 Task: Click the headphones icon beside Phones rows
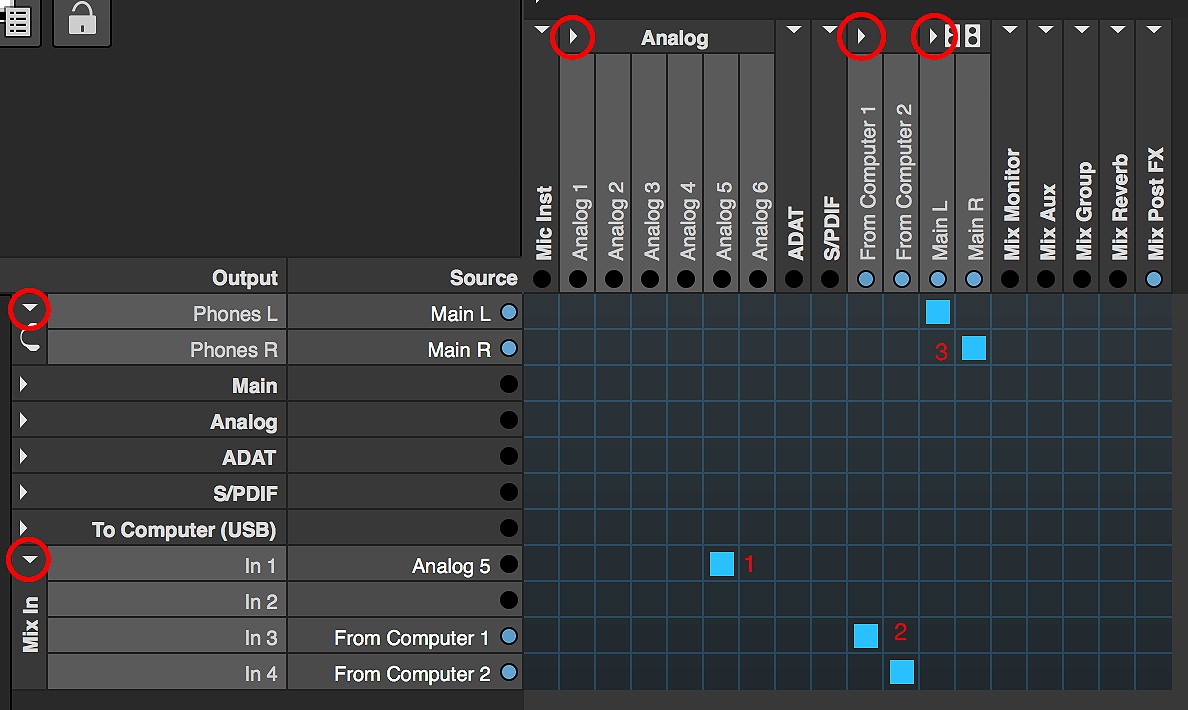pos(30,340)
